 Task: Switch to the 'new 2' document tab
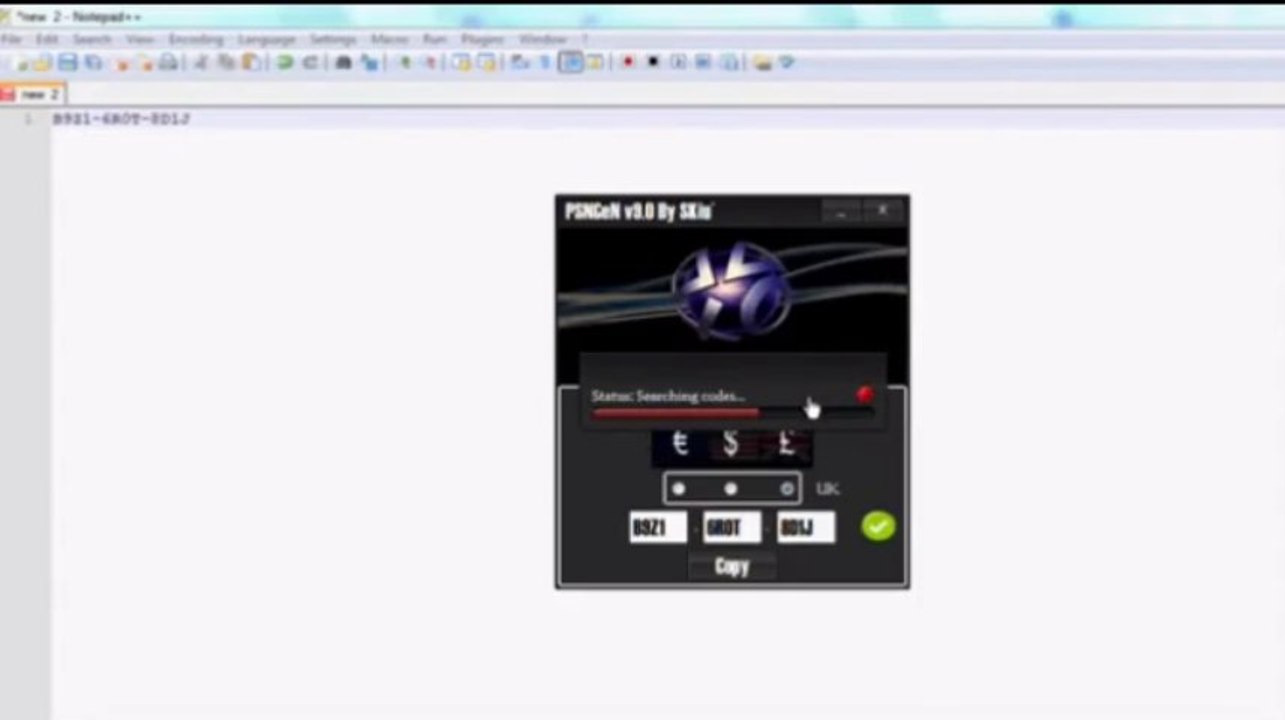[x=33, y=94]
